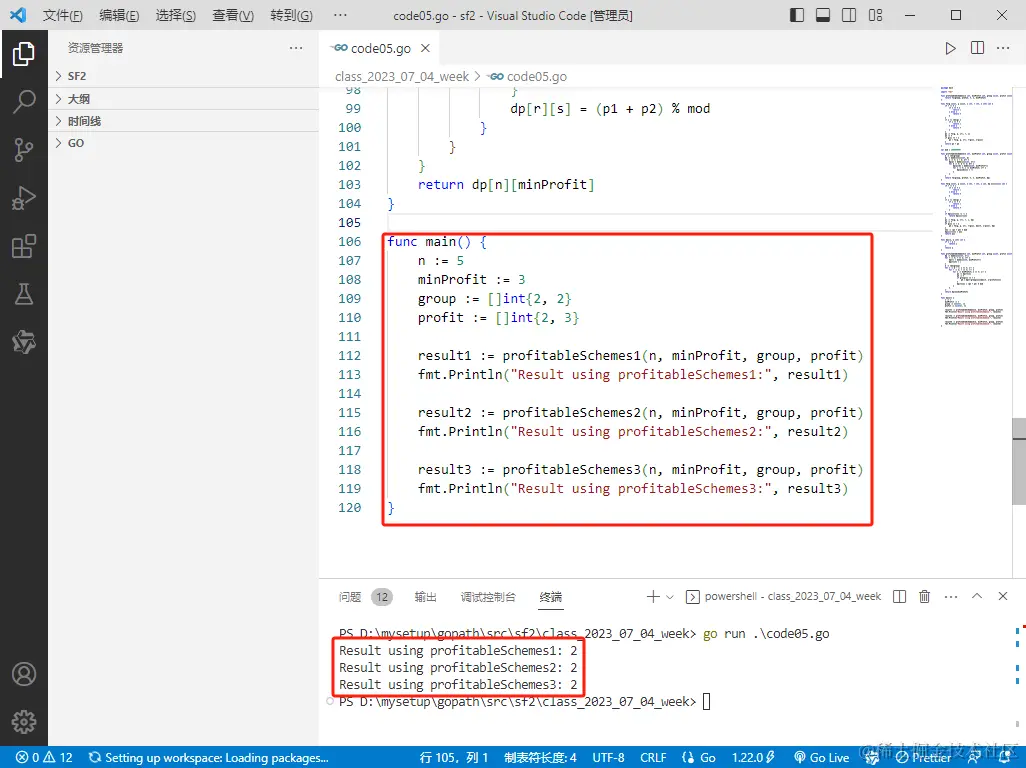Close the code05.go editor tab
The height and width of the screenshot is (768, 1026).
click(425, 48)
